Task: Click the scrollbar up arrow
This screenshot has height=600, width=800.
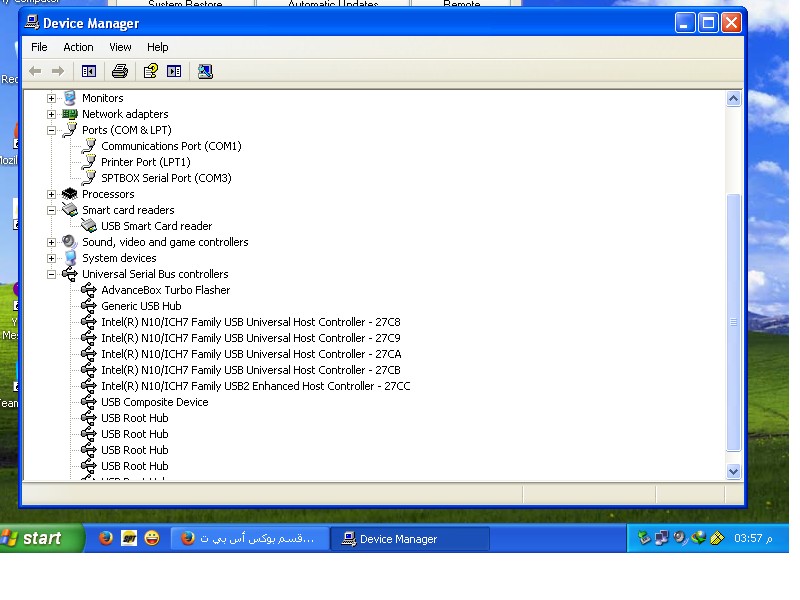Action: coord(734,98)
